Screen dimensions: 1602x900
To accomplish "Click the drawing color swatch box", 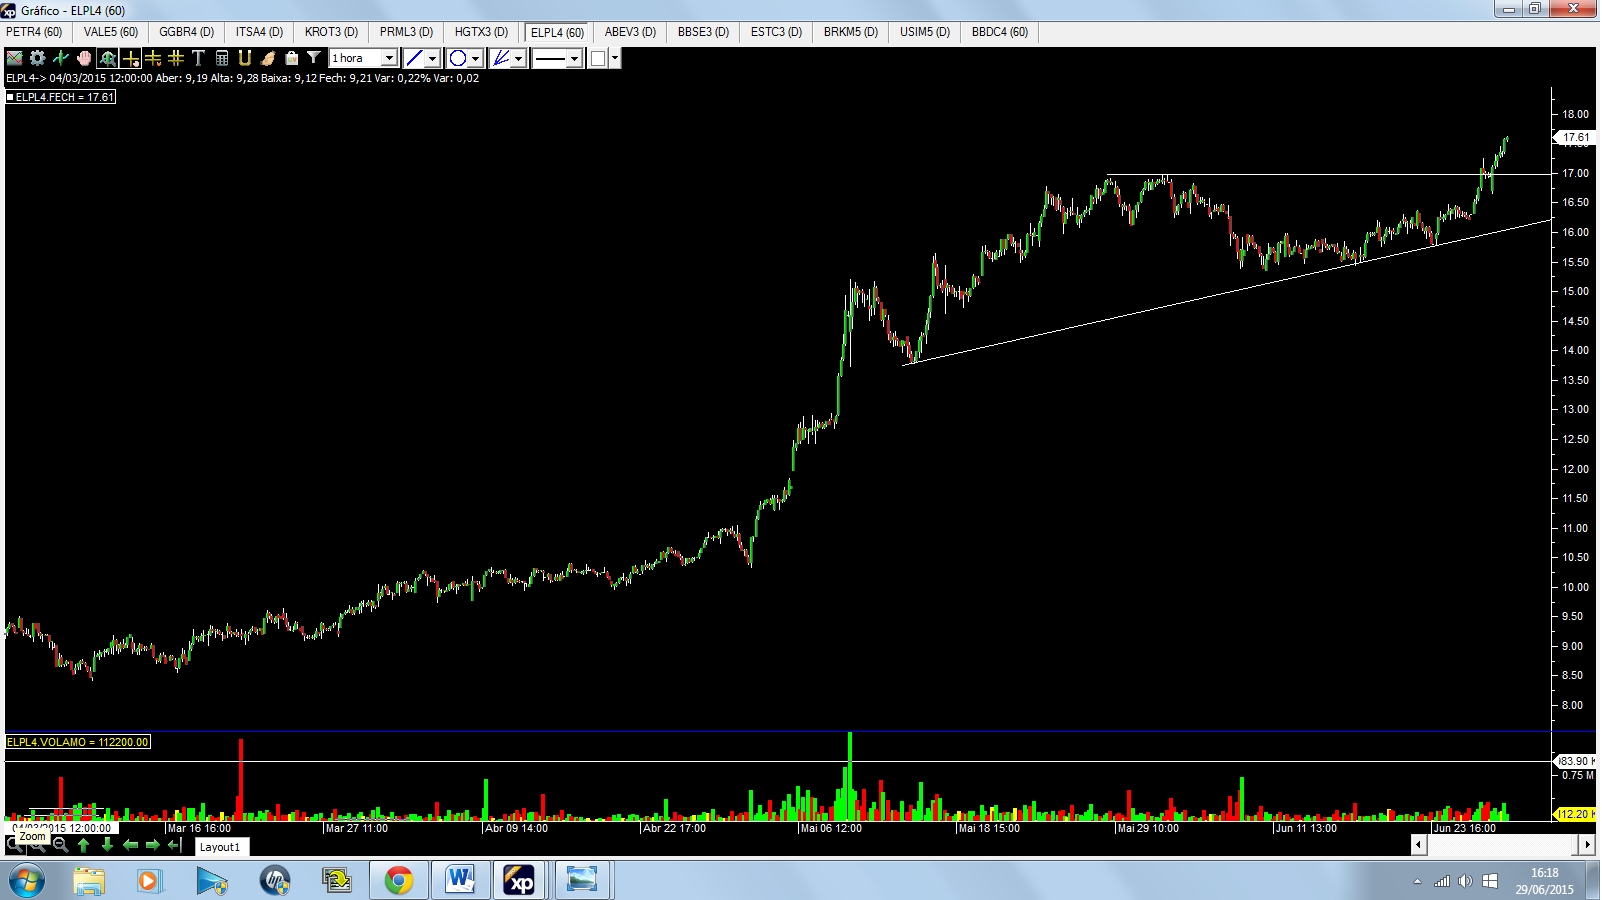I will (x=598, y=58).
